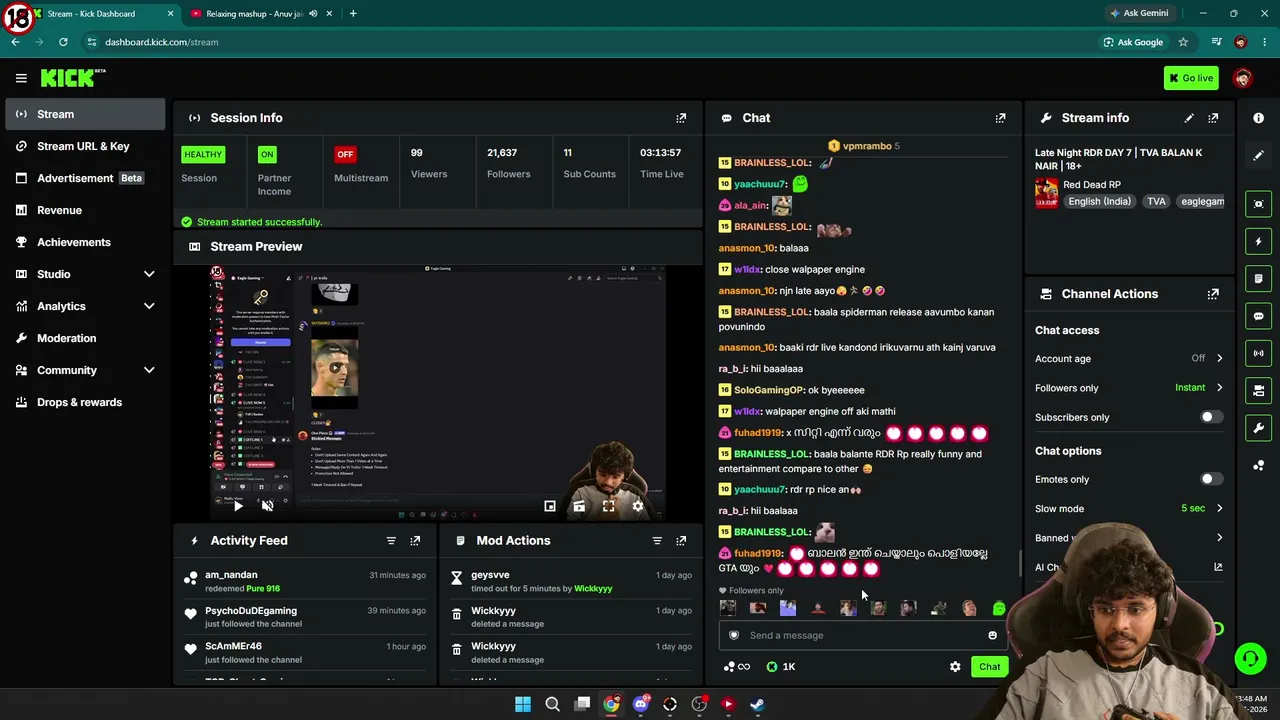Viewport: 1280px width, 720px height.
Task: Toggle the stream preview widget in right rail
Action: coord(1258,204)
